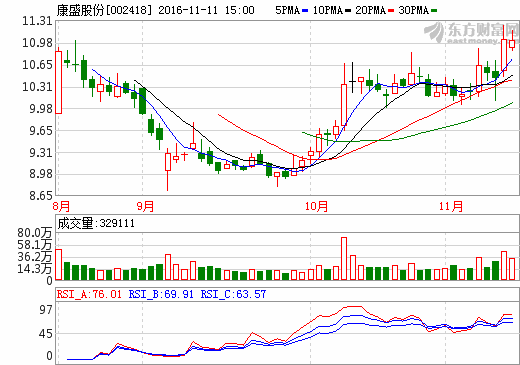Screen dimensions: 520x365
Task: Click the 58.1万 volume axis label
Action: tap(35, 245)
